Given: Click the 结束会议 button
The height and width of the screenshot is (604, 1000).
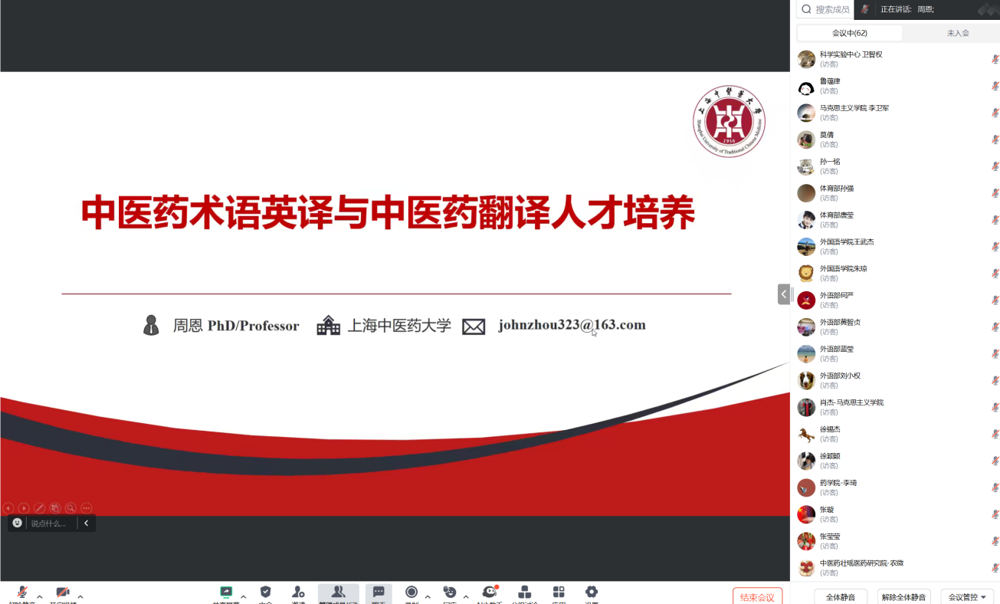Looking at the screenshot, I should [757, 597].
